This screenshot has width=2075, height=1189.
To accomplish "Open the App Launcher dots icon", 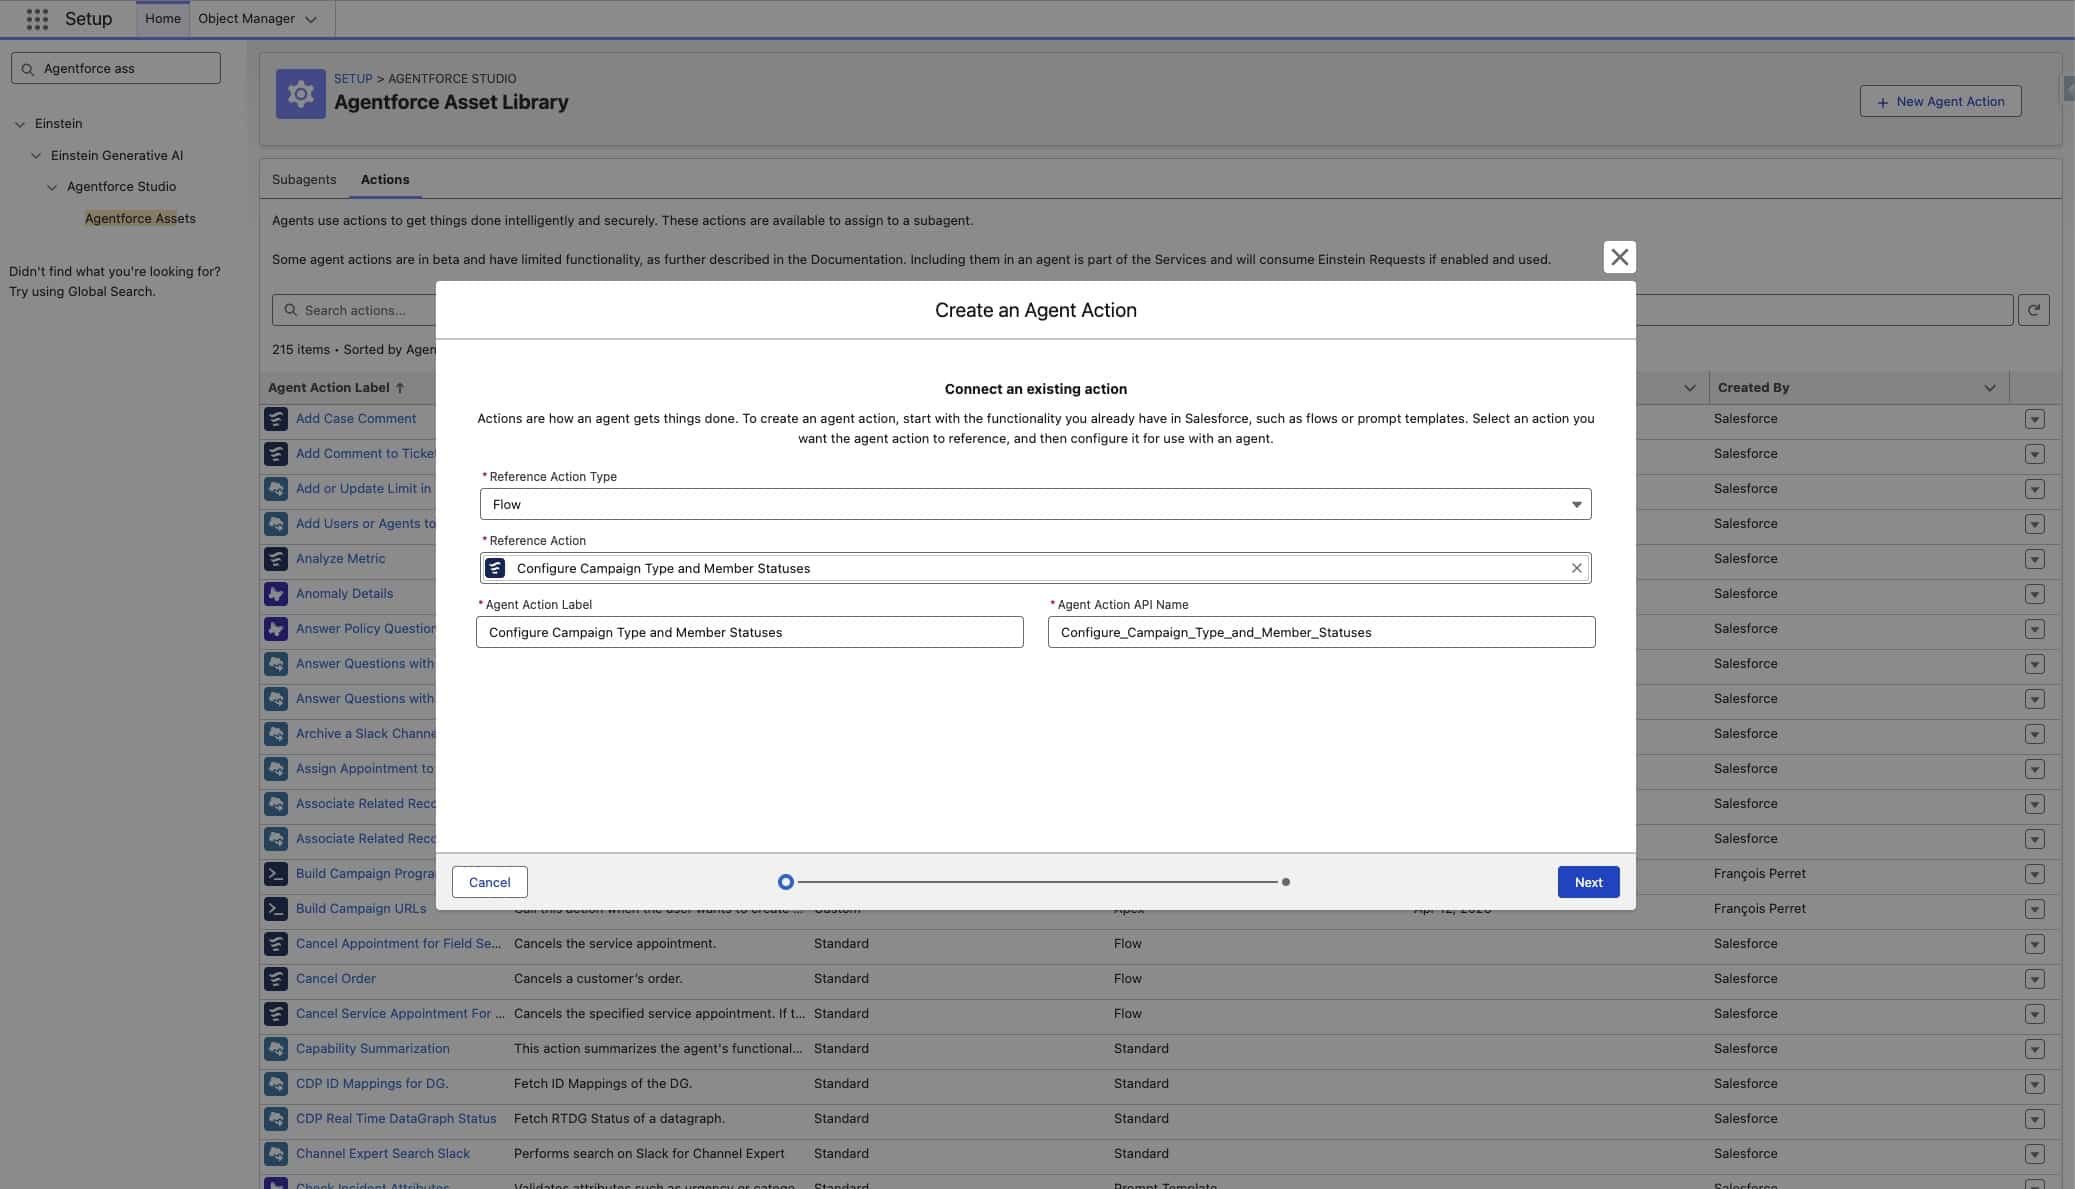I will (x=37, y=19).
